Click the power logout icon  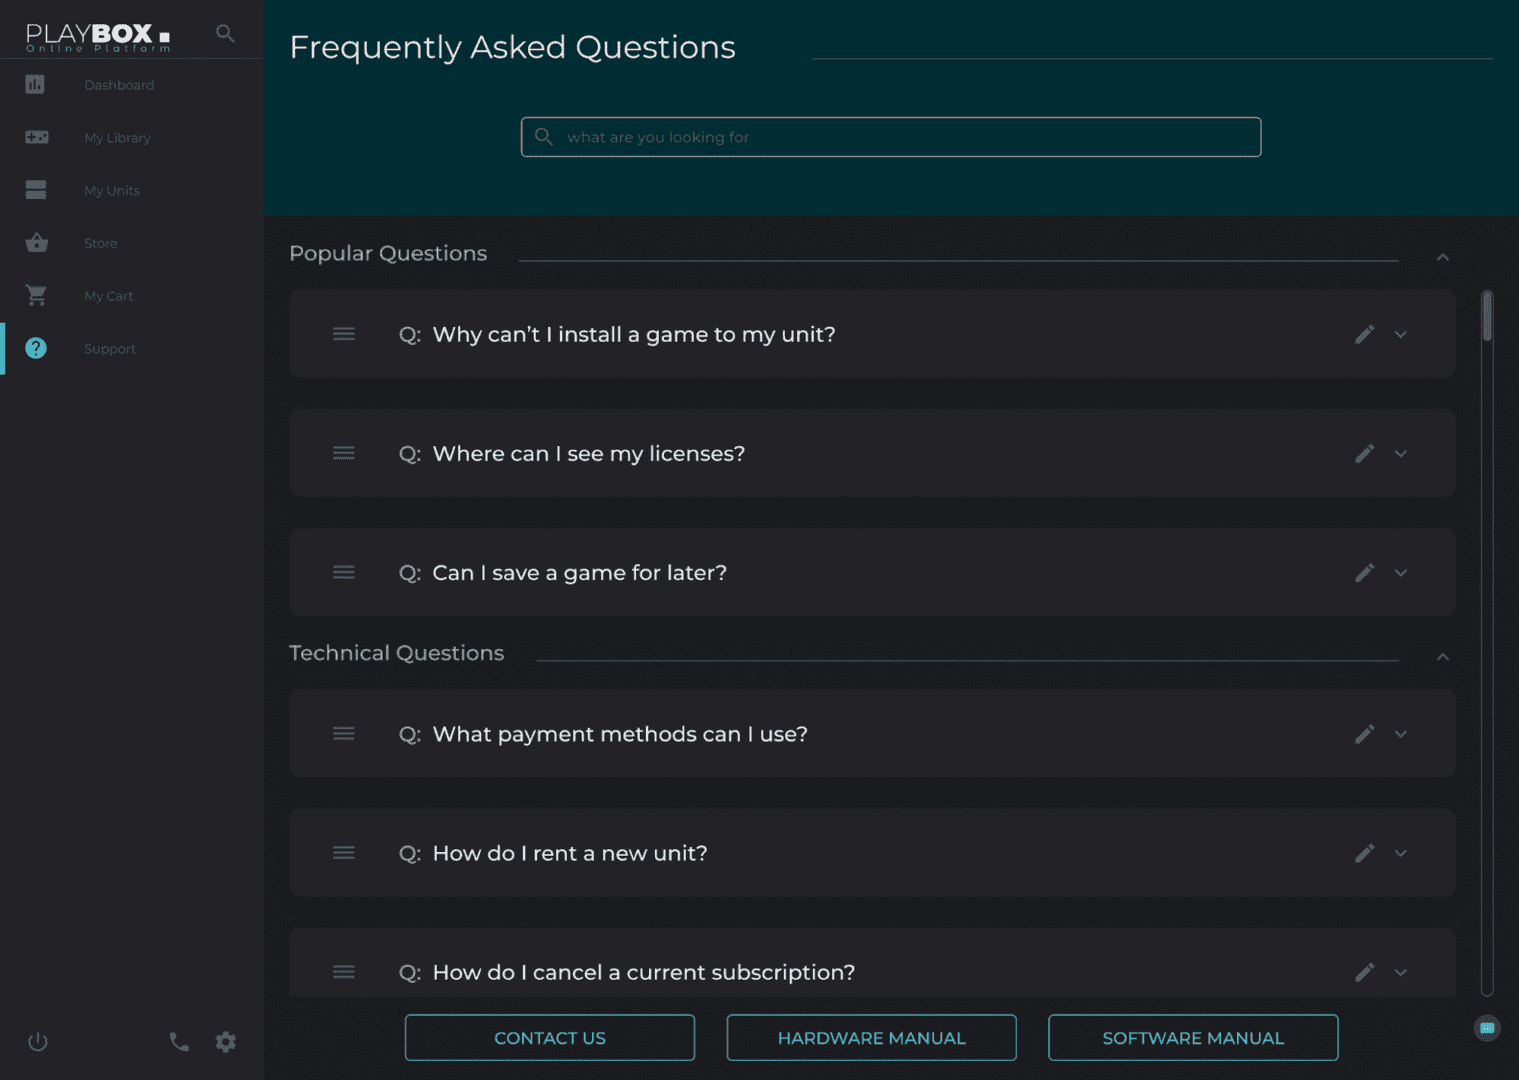(38, 1042)
